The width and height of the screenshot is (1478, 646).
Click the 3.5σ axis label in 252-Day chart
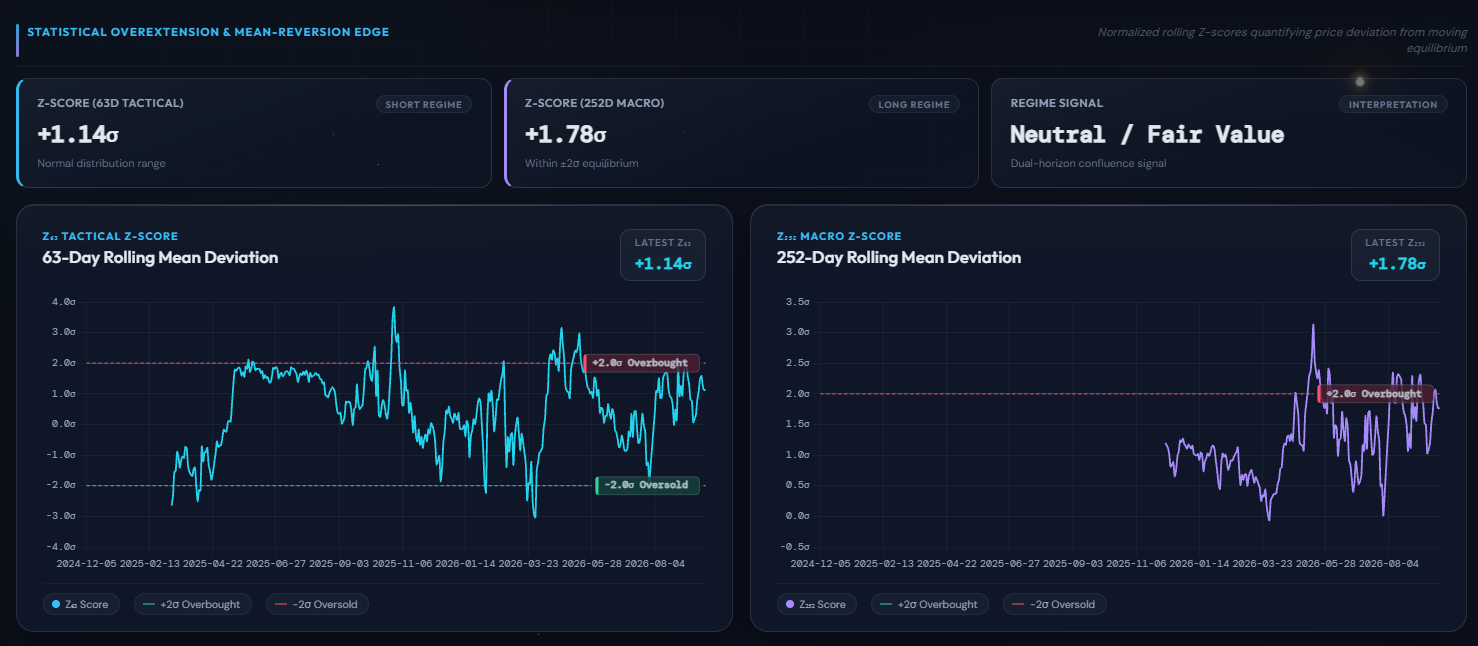click(x=797, y=301)
